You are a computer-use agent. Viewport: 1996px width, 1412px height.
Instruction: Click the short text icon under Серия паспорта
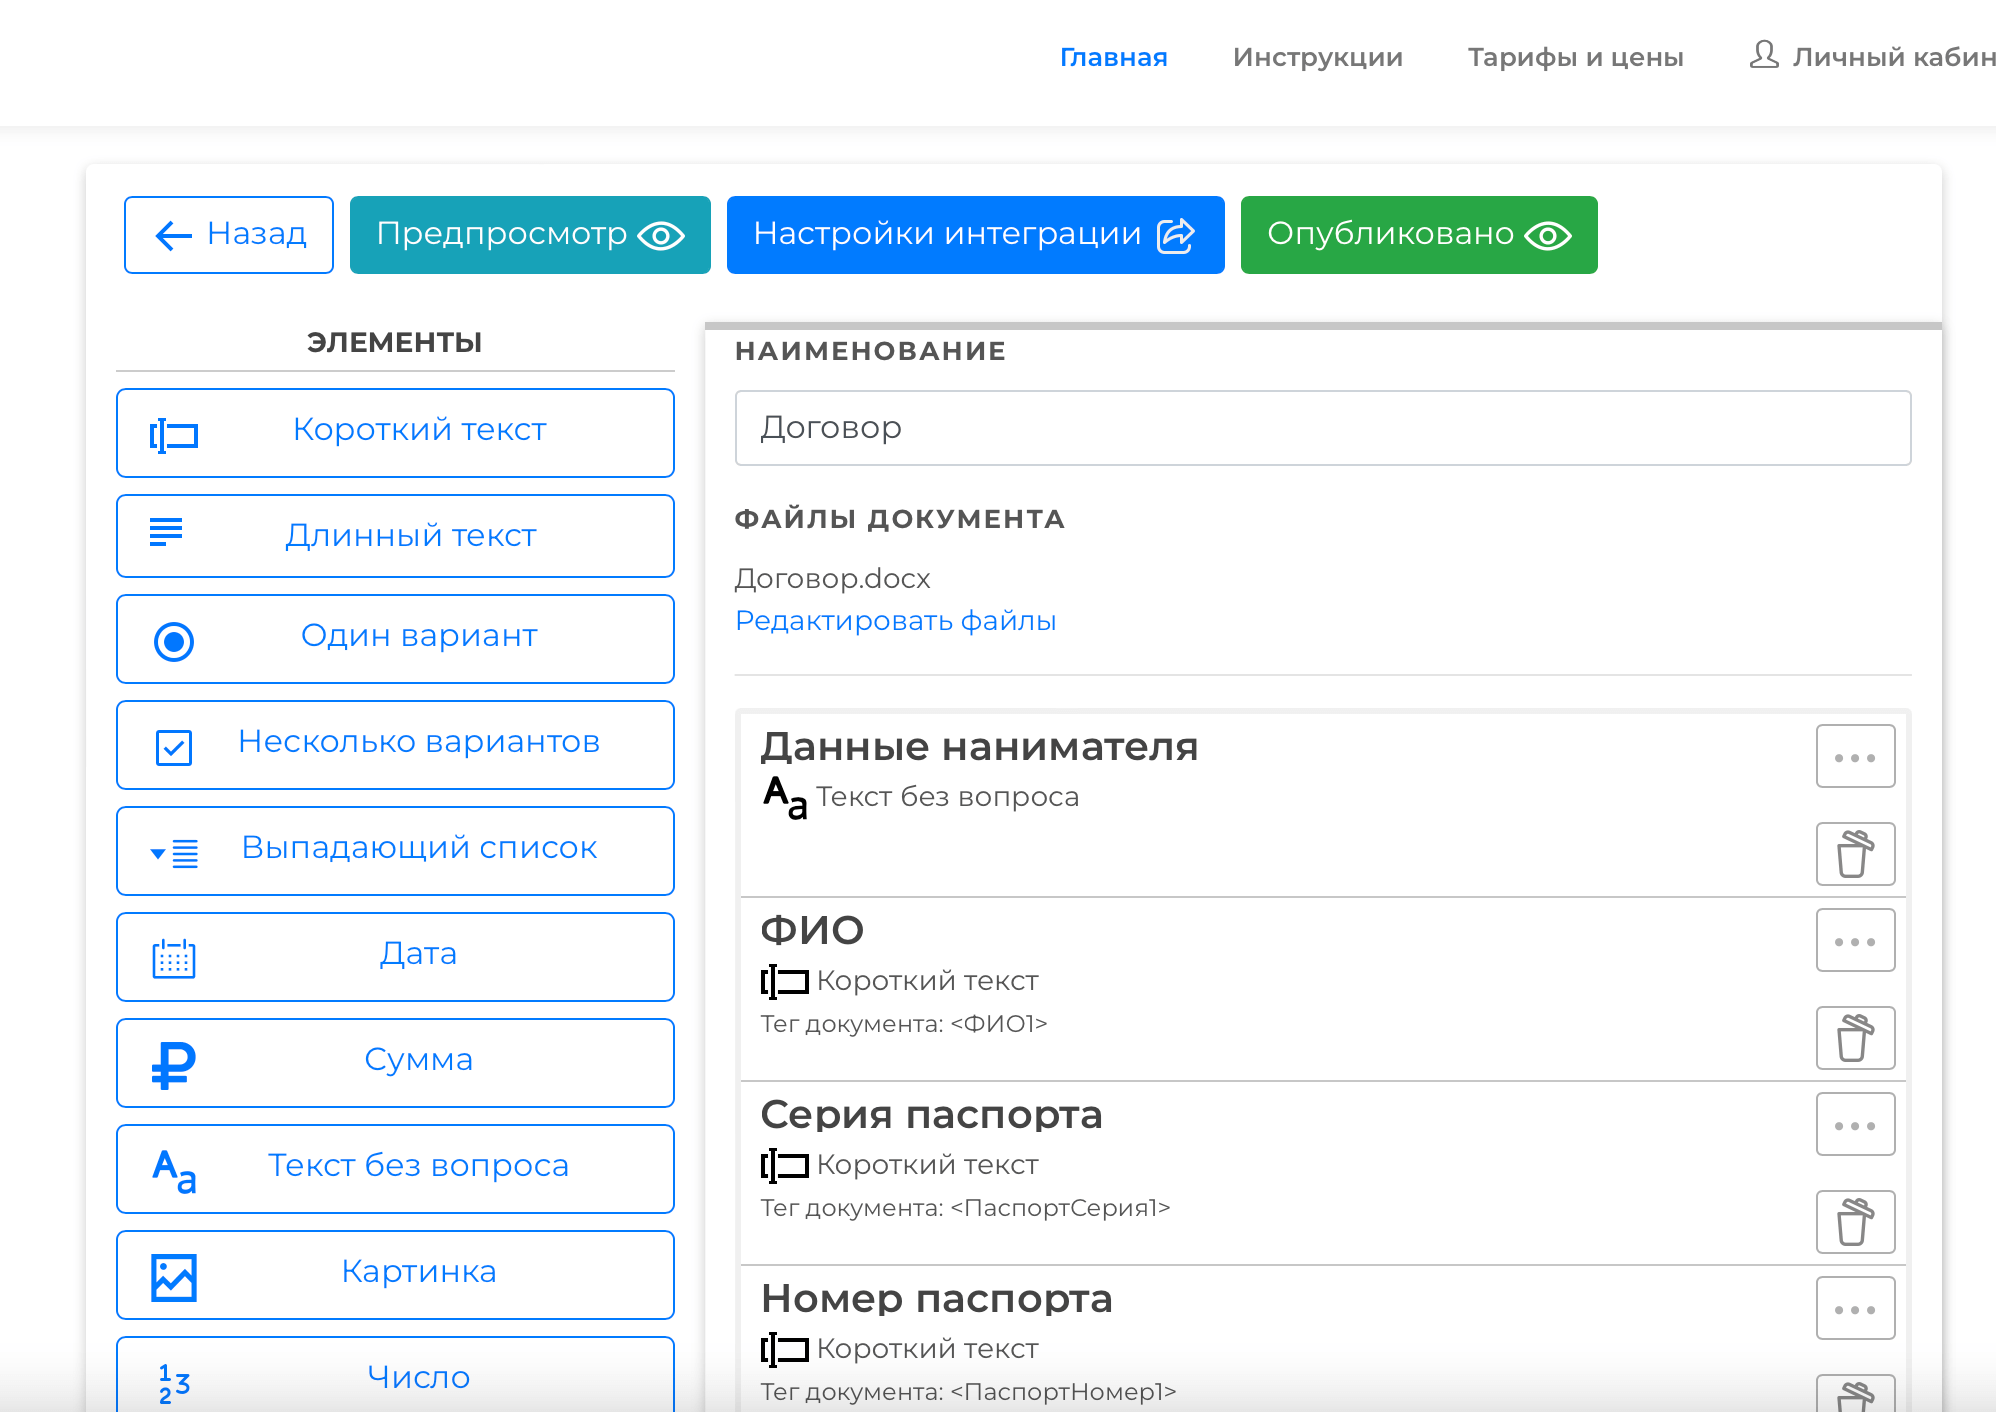785,1166
